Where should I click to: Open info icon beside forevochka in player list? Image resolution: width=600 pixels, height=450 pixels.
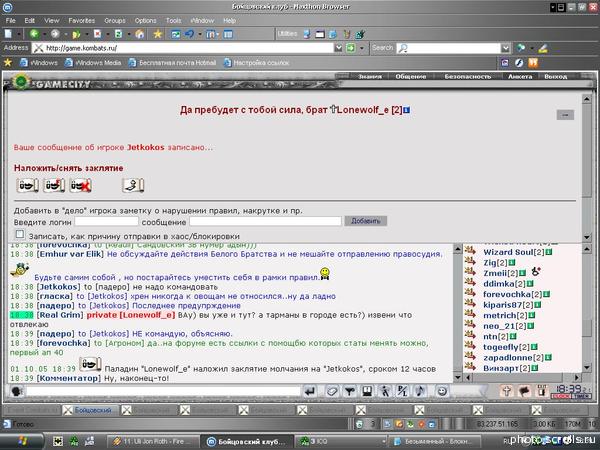click(x=546, y=294)
